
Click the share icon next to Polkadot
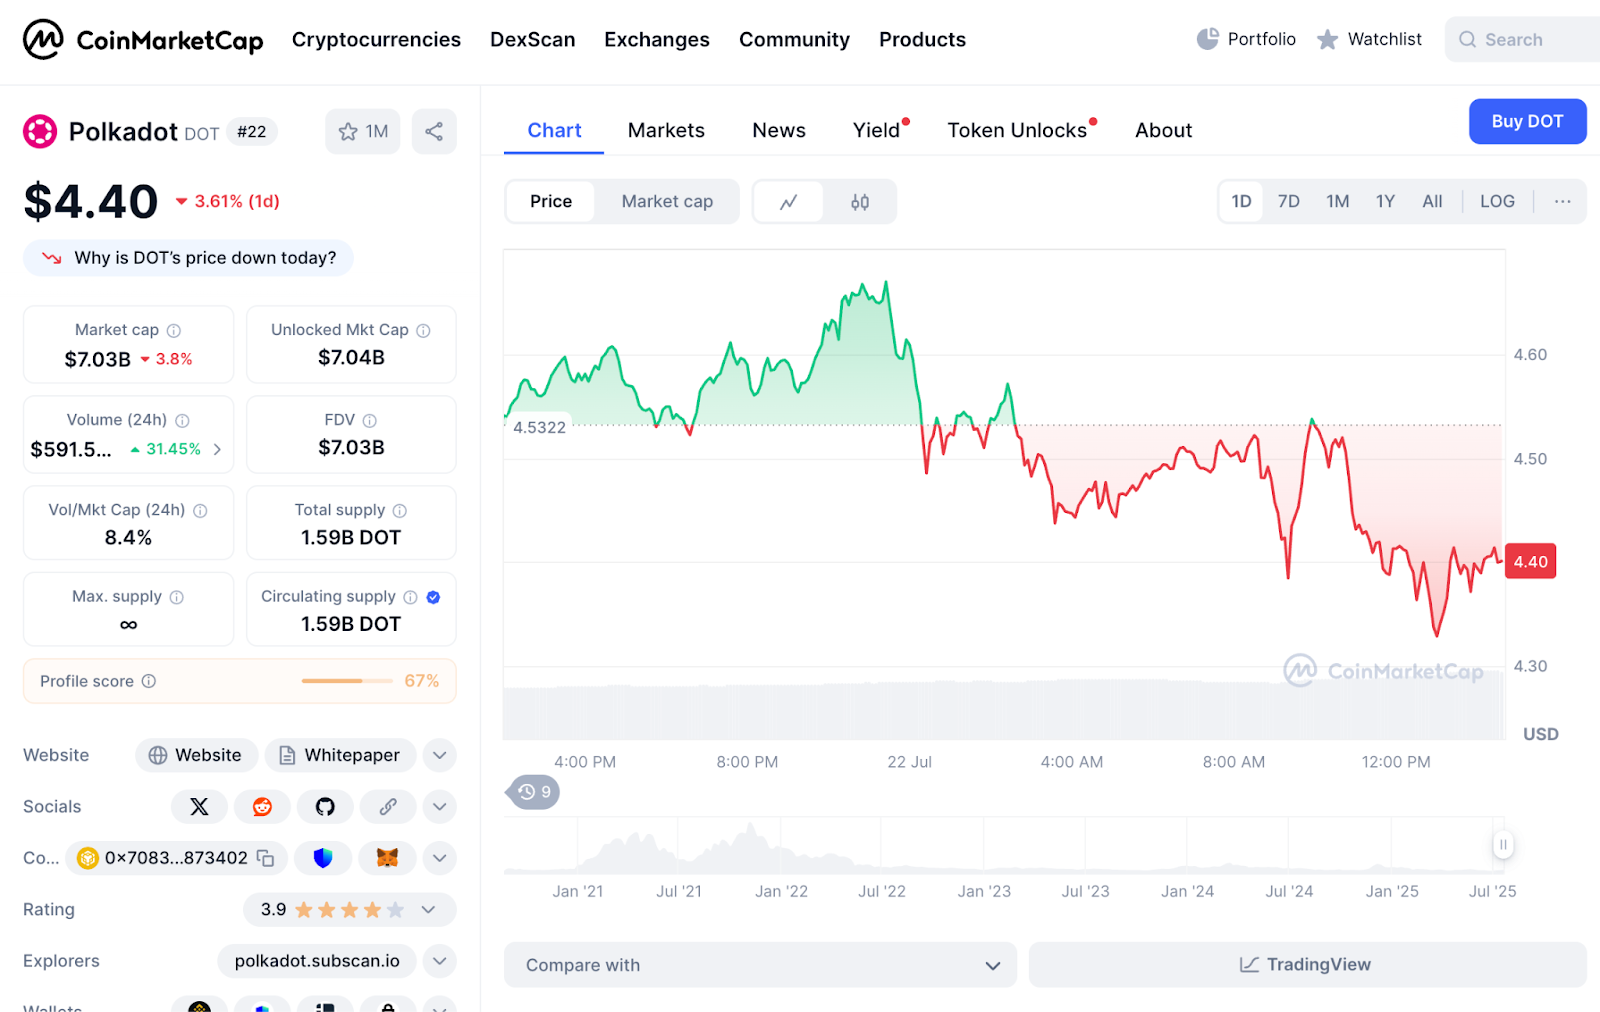(434, 132)
